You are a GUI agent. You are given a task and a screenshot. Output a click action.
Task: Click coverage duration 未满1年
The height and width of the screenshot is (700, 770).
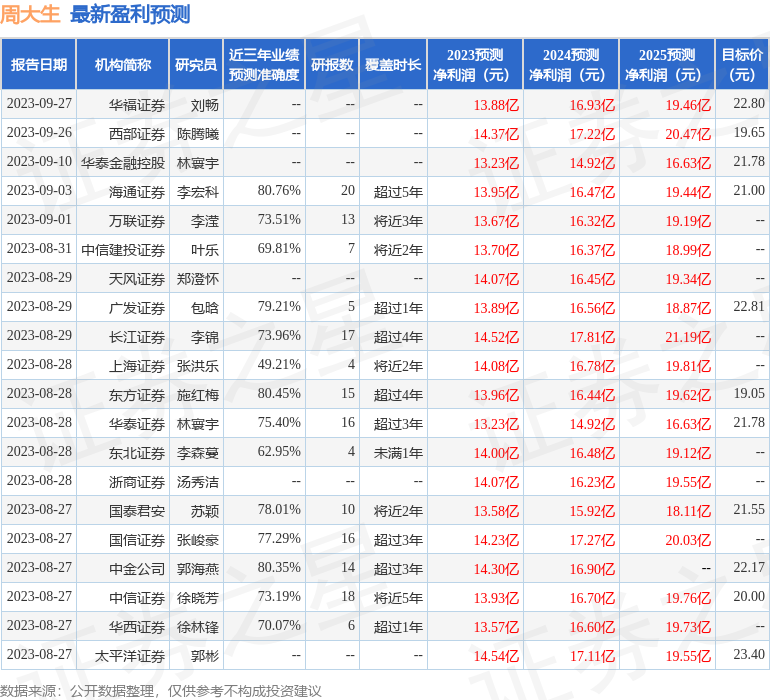coord(398,453)
